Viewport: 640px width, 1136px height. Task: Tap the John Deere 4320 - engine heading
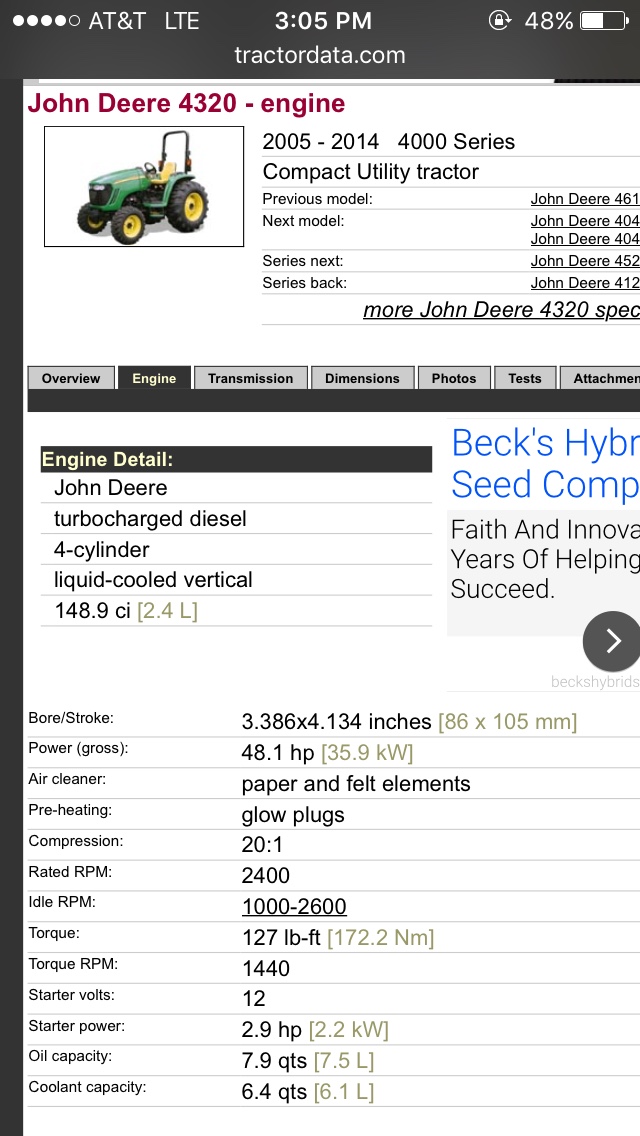[186, 104]
